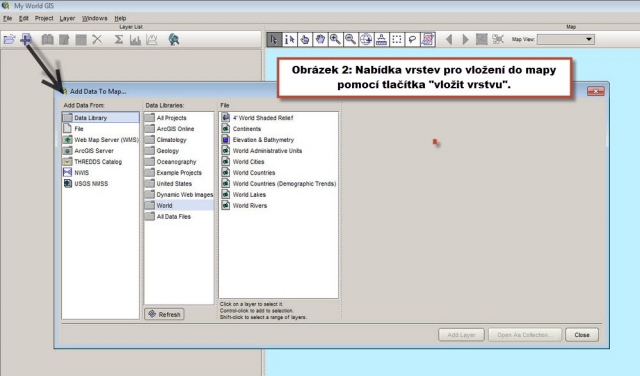
Task: Open the Help menu
Action: 120,18
